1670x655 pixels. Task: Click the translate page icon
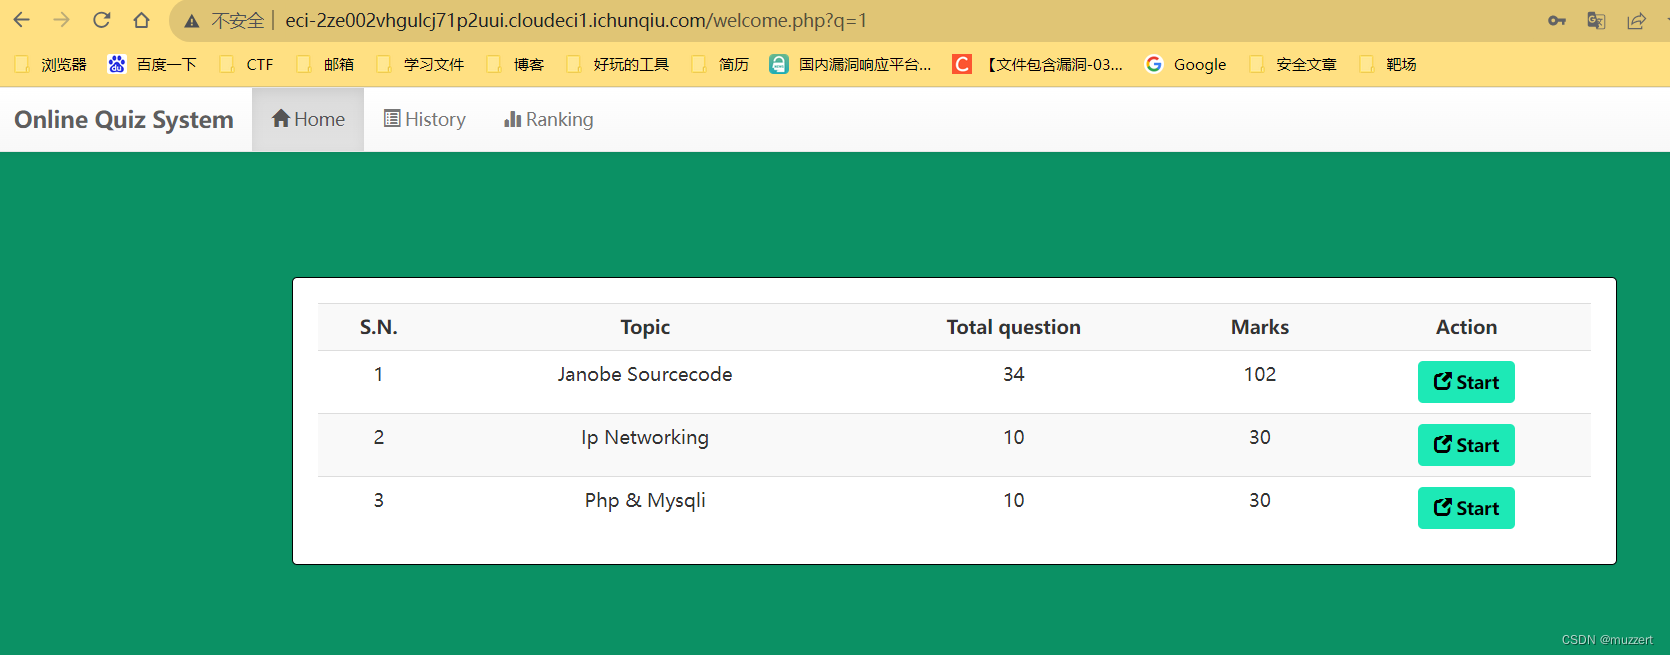coord(1597,21)
